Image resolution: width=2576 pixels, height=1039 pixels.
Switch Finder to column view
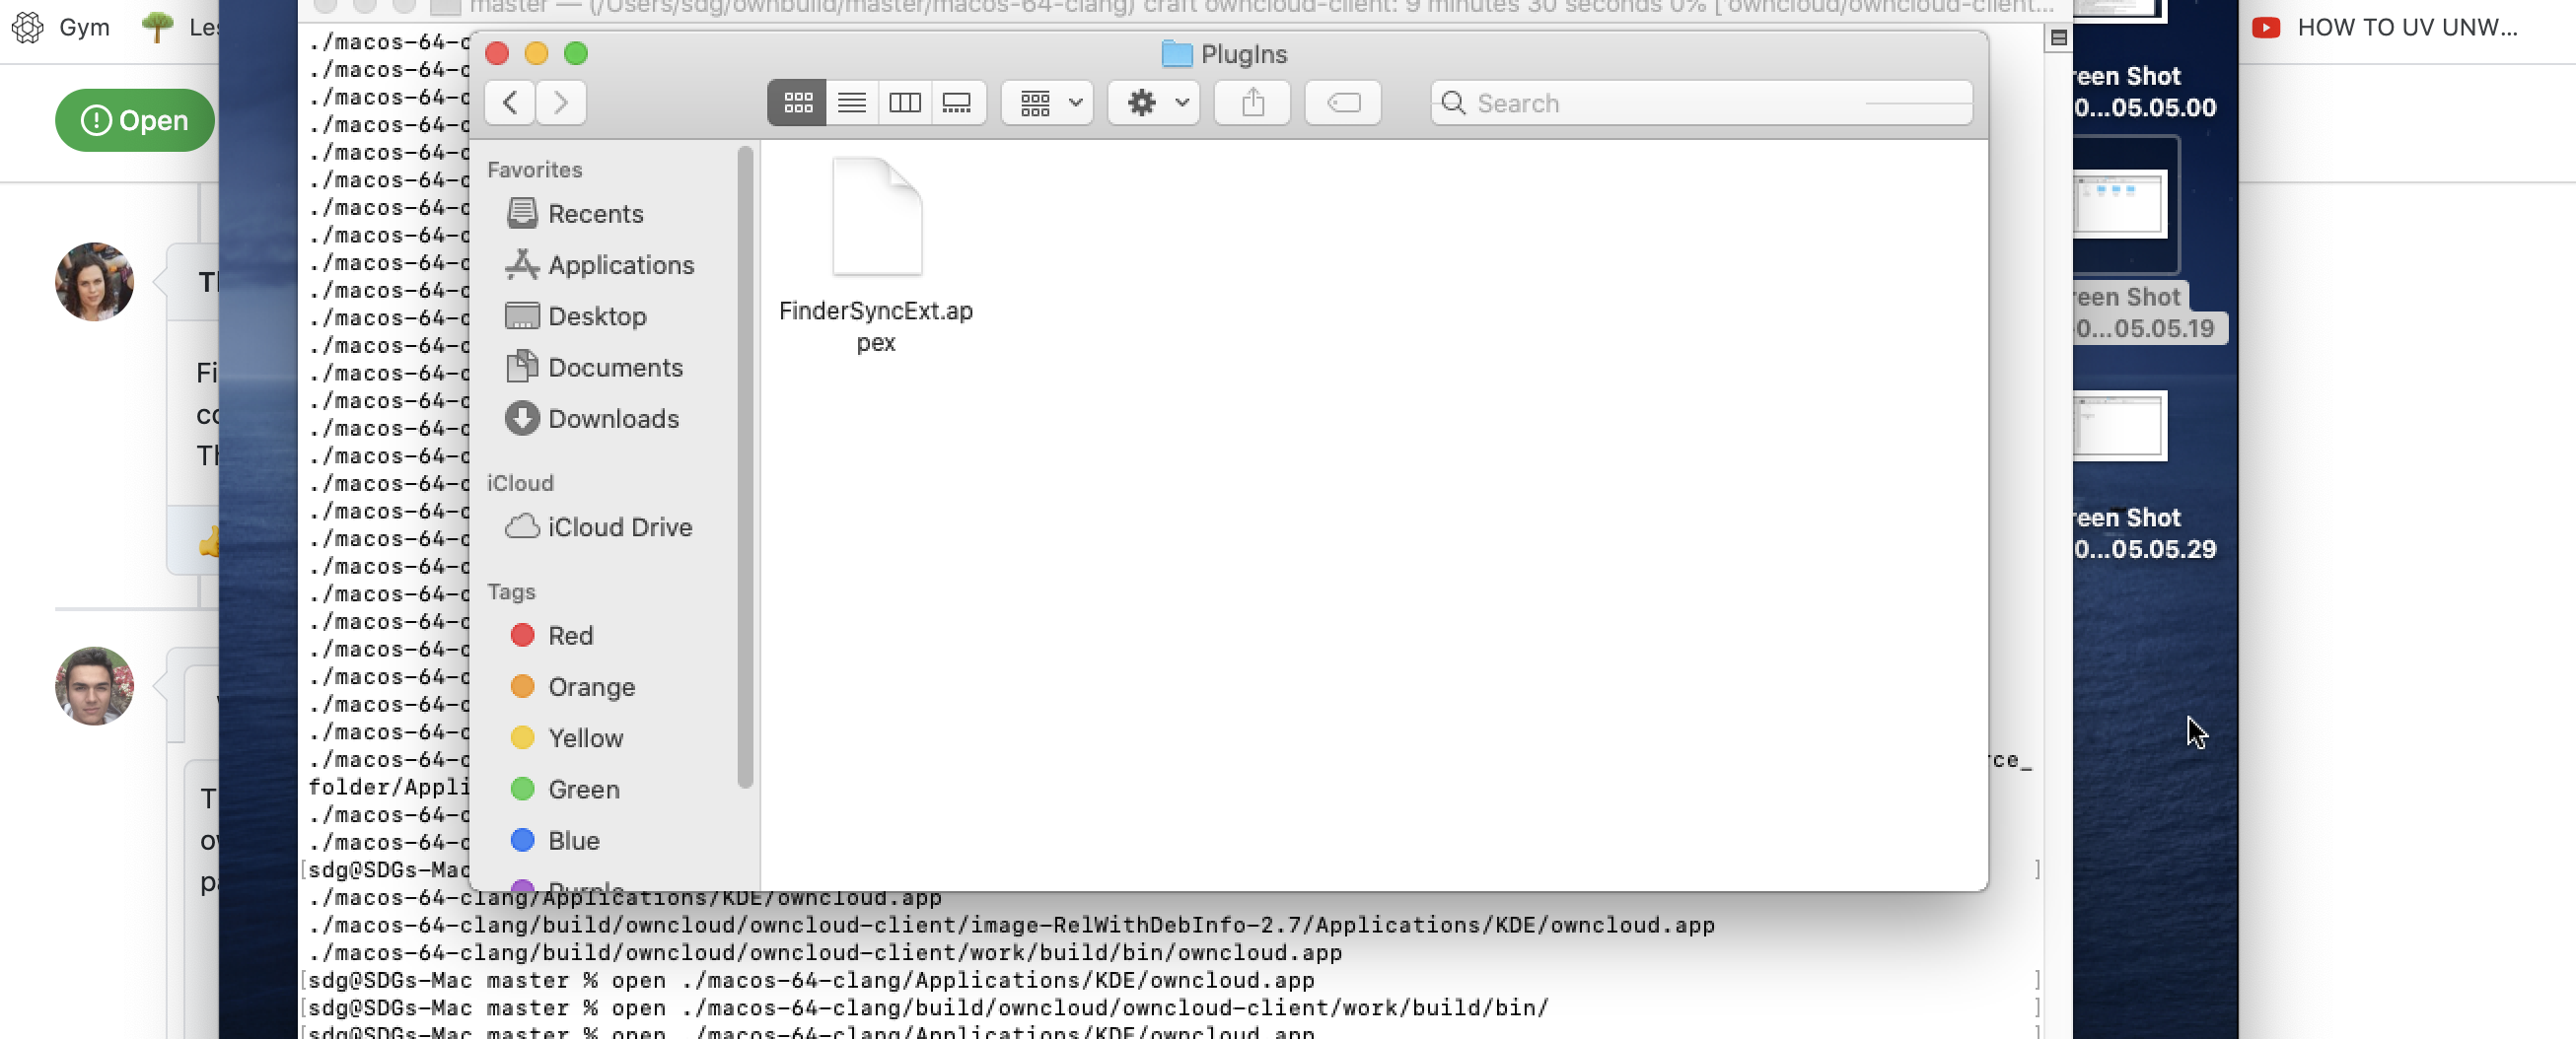905,103
